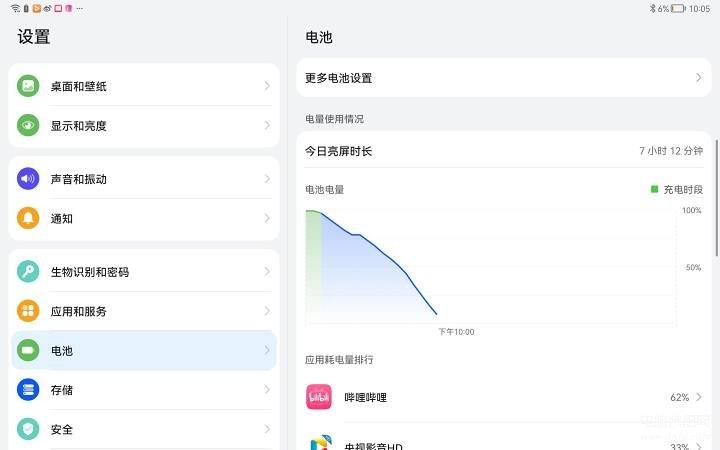This screenshot has height=450, width=720.
Task: Select the 电池 menu item
Action: (x=144, y=350)
